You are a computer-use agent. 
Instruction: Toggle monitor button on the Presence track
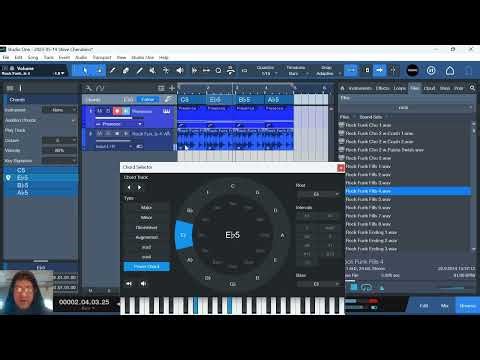pyautogui.click(x=126, y=111)
